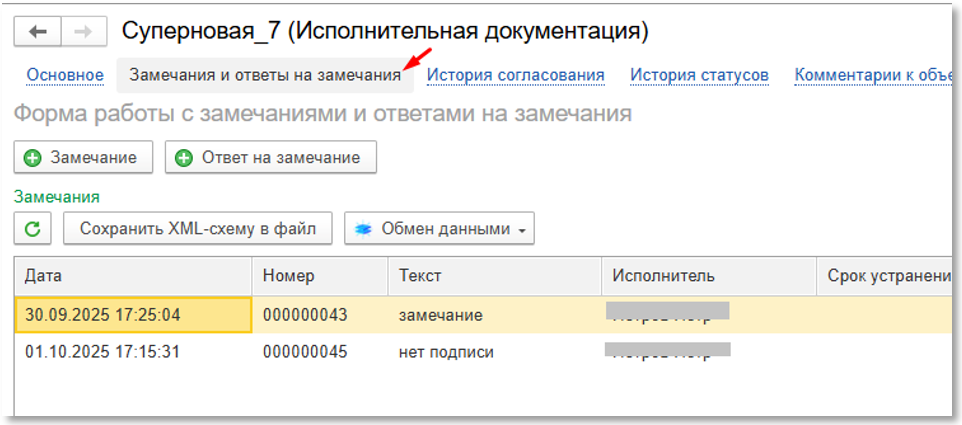The height and width of the screenshot is (425, 962).
Task: Click the Текст column header
Action: click(494, 276)
